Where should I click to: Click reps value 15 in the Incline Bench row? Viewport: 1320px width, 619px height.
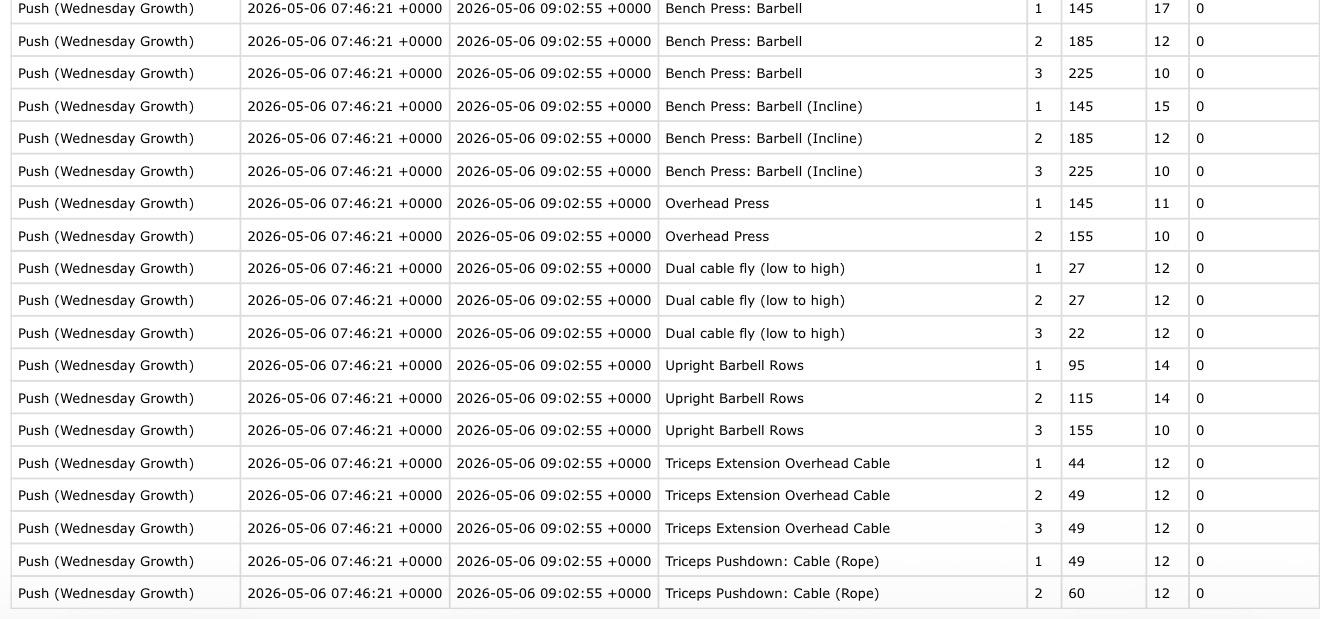(x=1161, y=106)
